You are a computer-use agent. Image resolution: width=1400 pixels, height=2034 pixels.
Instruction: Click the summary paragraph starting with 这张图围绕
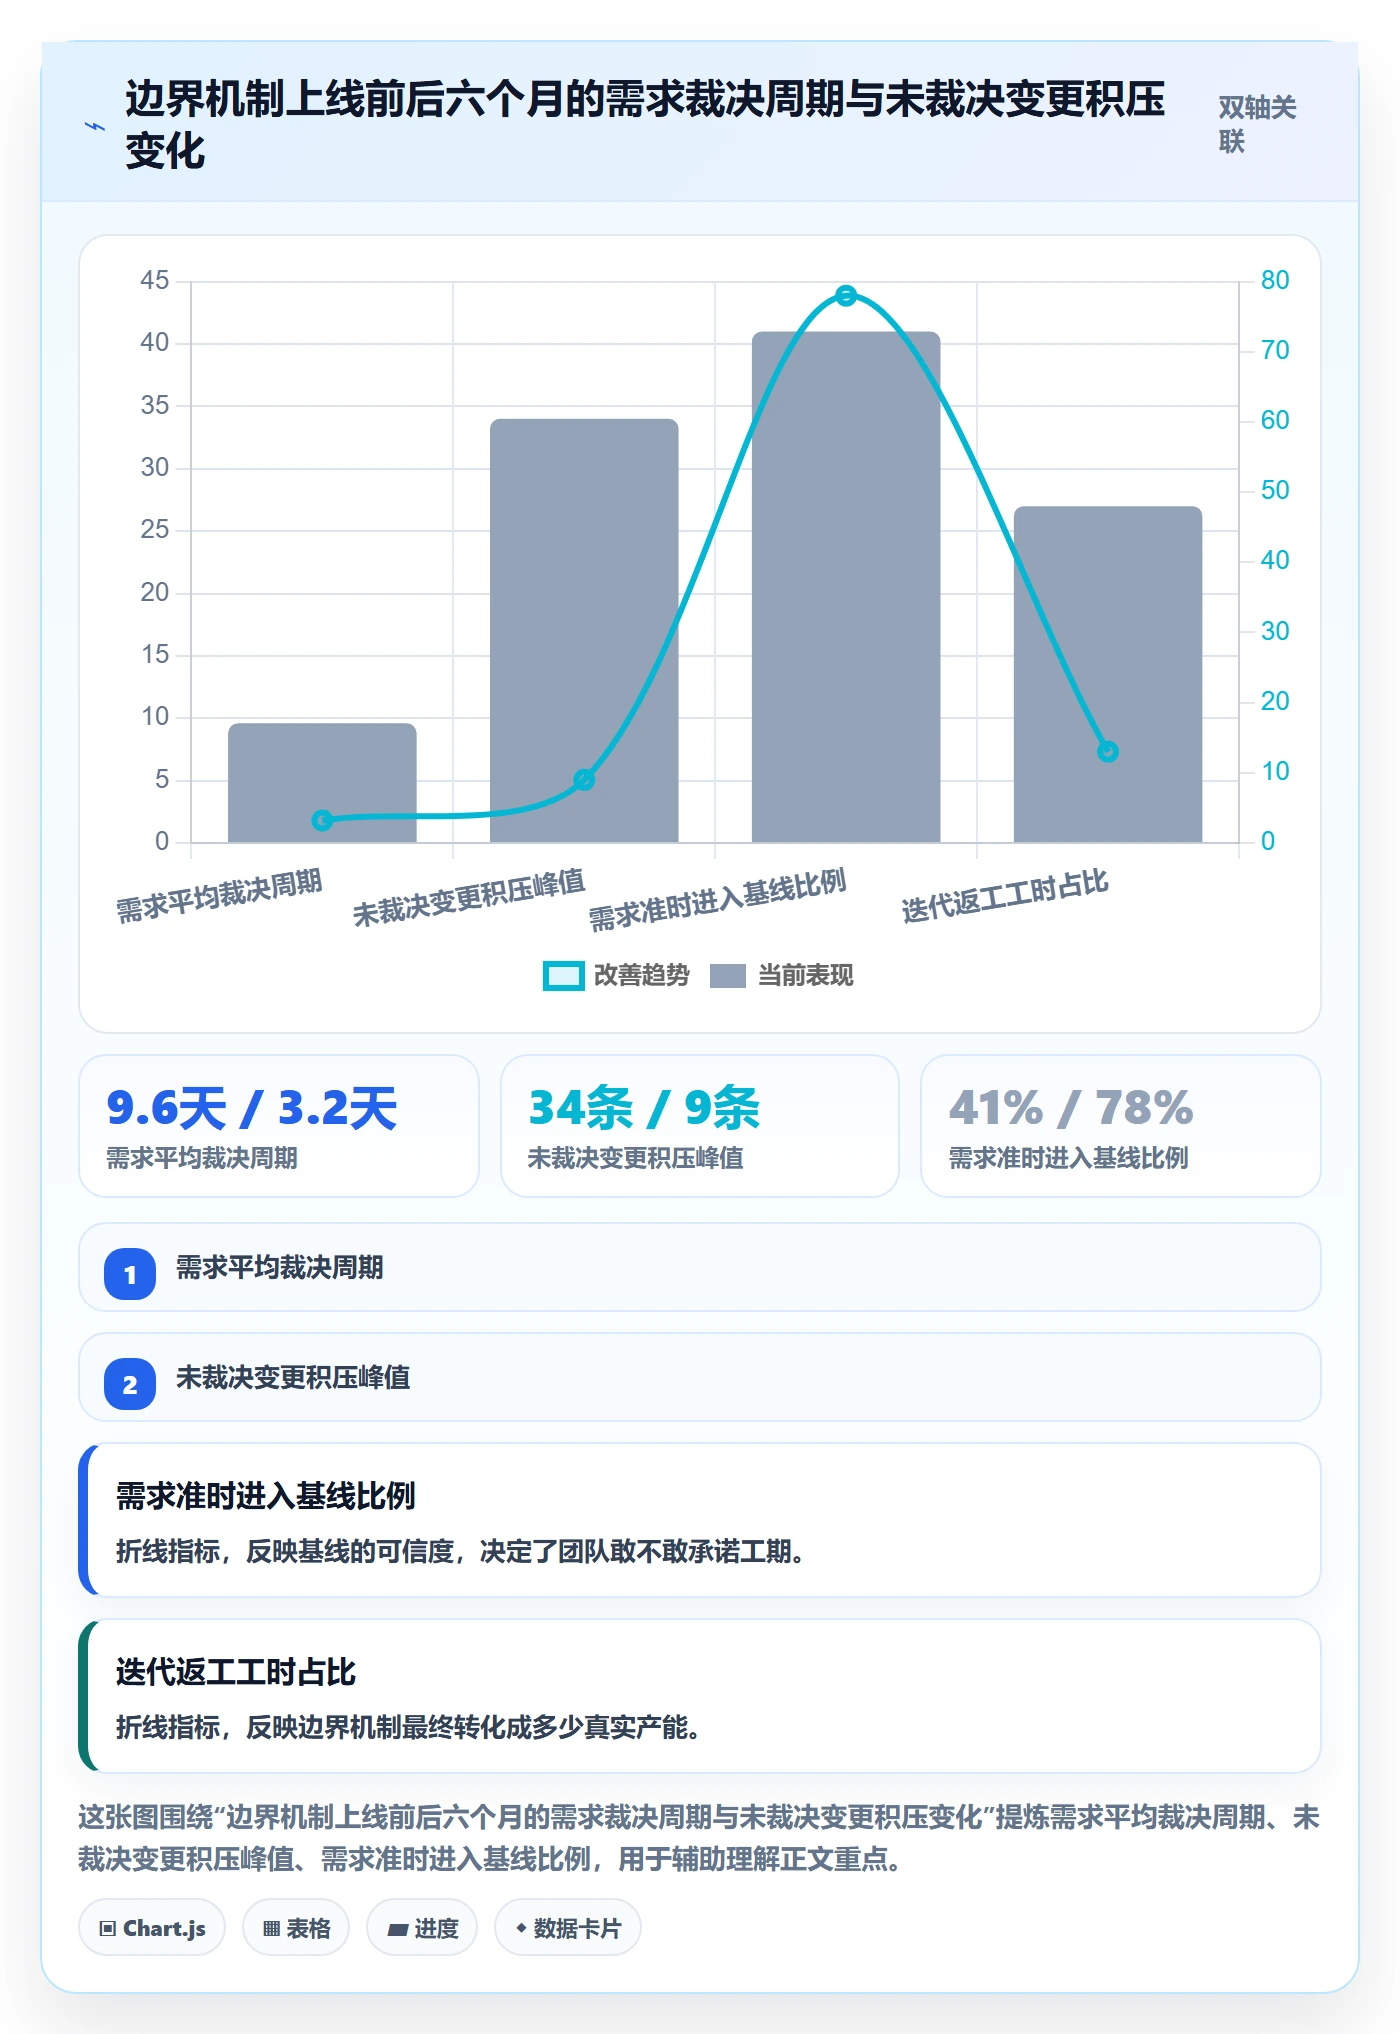click(x=699, y=1838)
